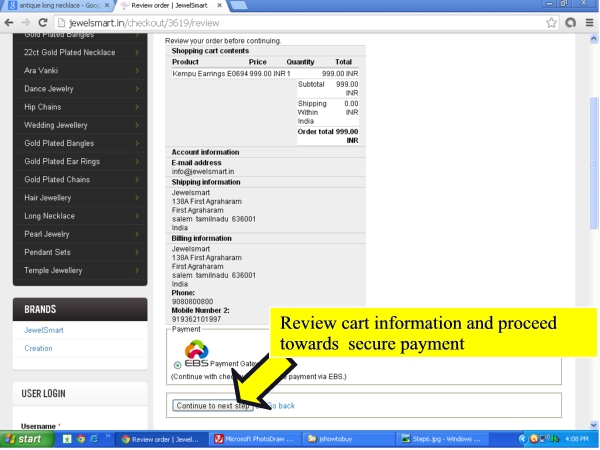Open Review order taskbar window
Screen dimensions: 600x450
[x=162, y=439]
